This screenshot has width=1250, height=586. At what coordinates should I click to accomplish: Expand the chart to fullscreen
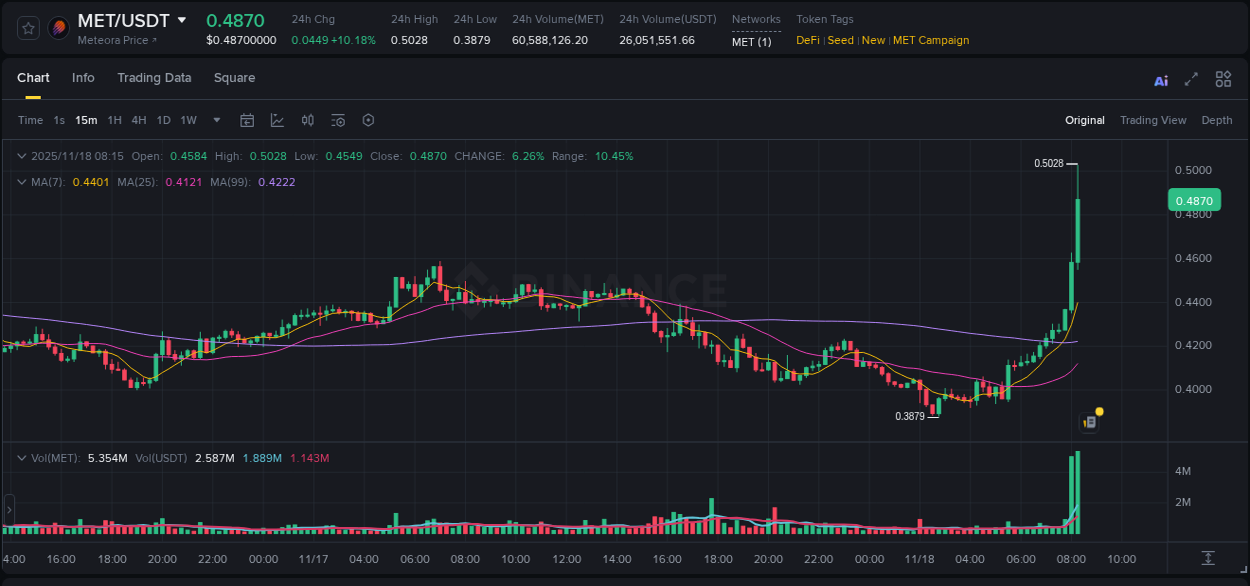(x=1190, y=79)
